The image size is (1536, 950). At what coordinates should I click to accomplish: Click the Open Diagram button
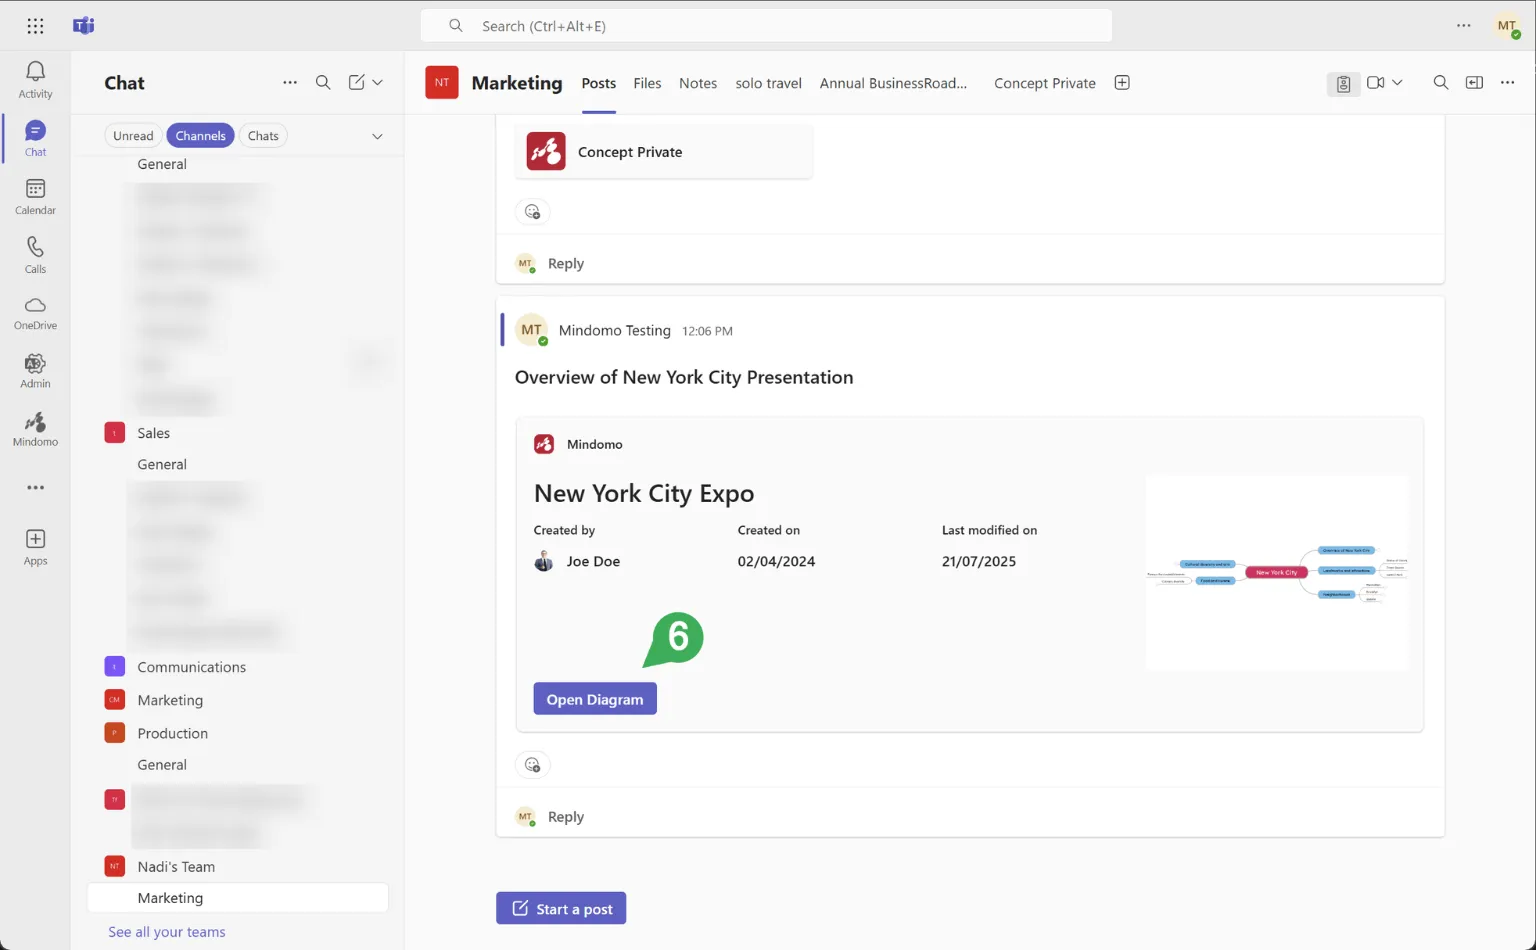point(595,699)
